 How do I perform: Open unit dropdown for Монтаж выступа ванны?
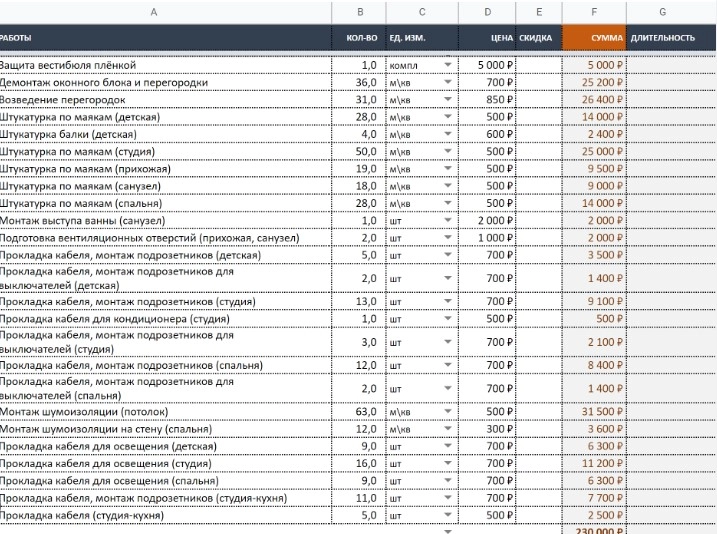448,220
